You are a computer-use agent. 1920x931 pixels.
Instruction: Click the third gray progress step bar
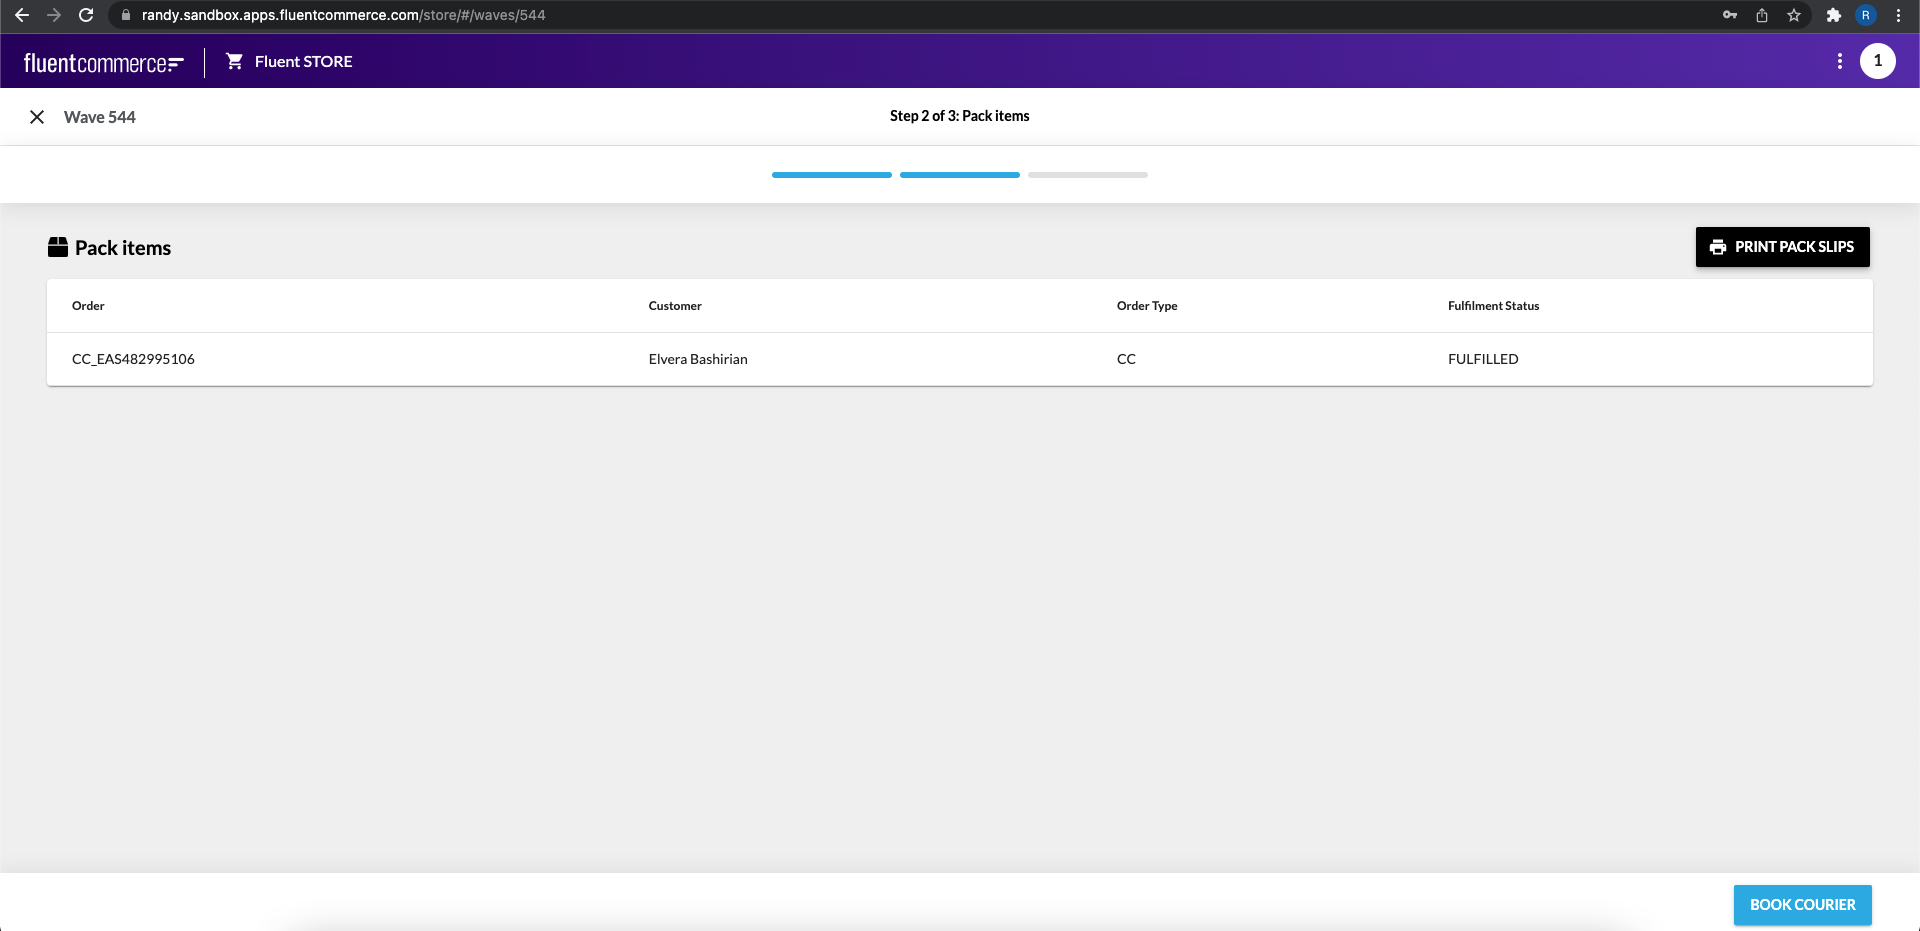pyautogui.click(x=1087, y=175)
